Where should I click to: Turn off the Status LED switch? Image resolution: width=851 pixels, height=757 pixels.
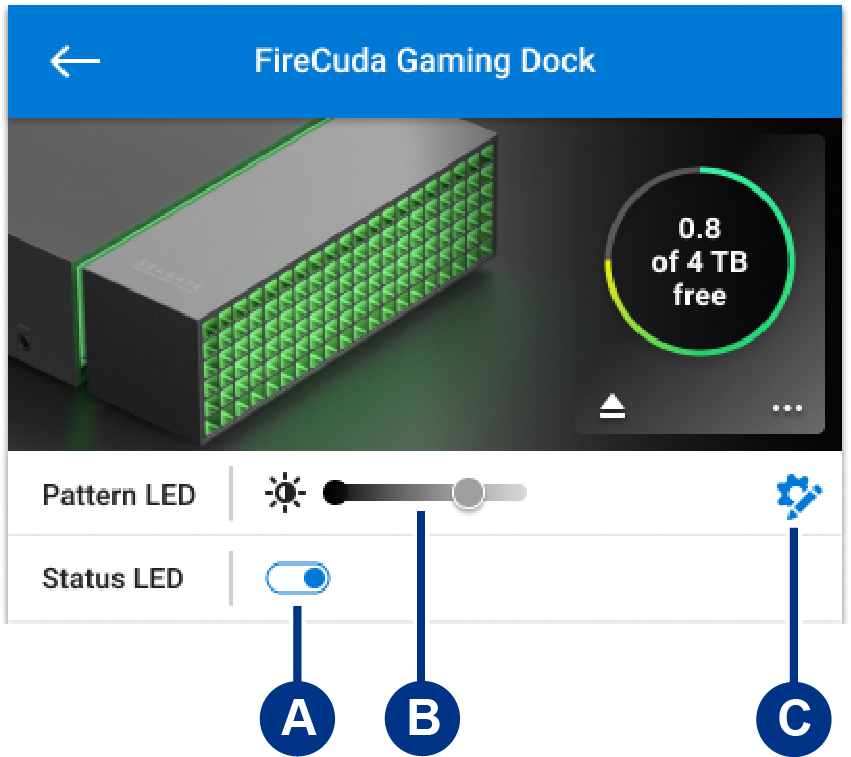click(x=298, y=578)
